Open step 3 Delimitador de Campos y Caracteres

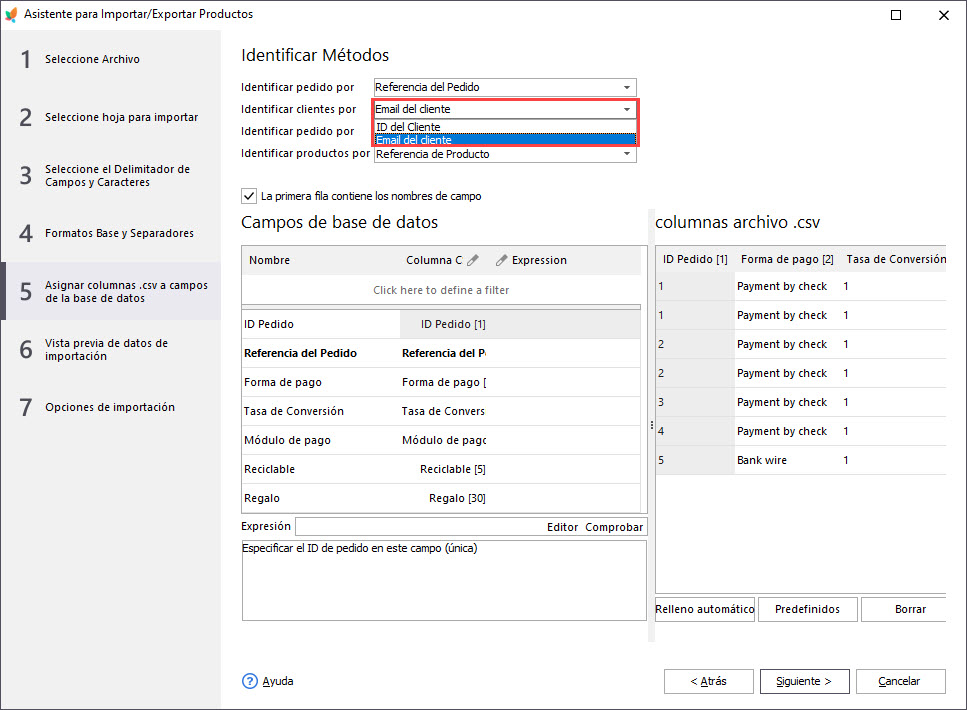pyautogui.click(x=111, y=176)
